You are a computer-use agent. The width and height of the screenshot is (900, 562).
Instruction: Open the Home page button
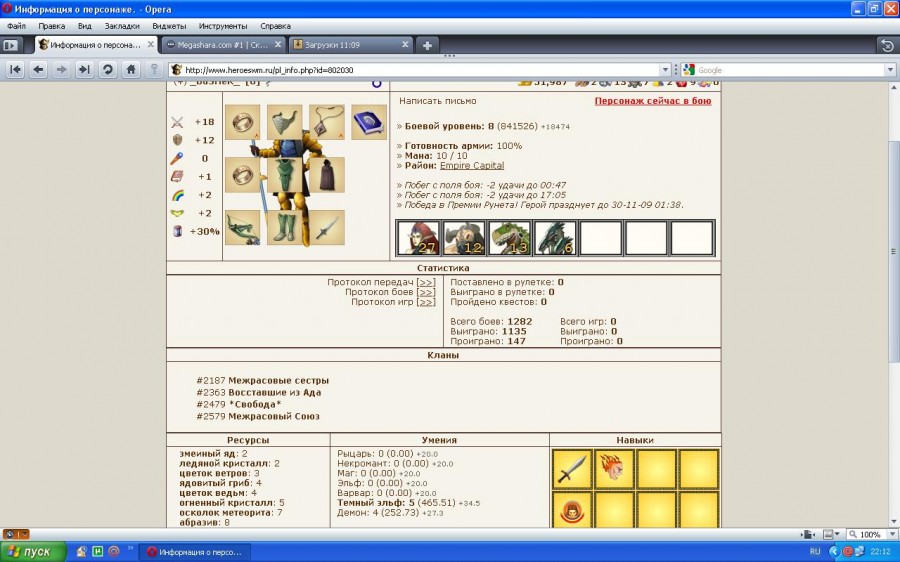(x=131, y=69)
